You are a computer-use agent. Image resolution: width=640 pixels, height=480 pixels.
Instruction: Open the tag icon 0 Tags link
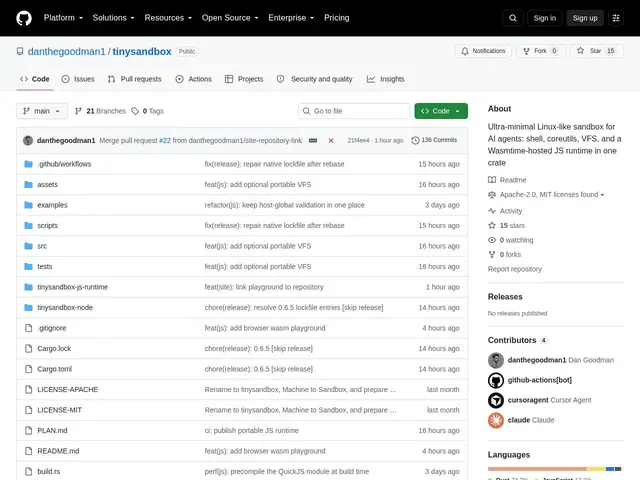point(147,111)
